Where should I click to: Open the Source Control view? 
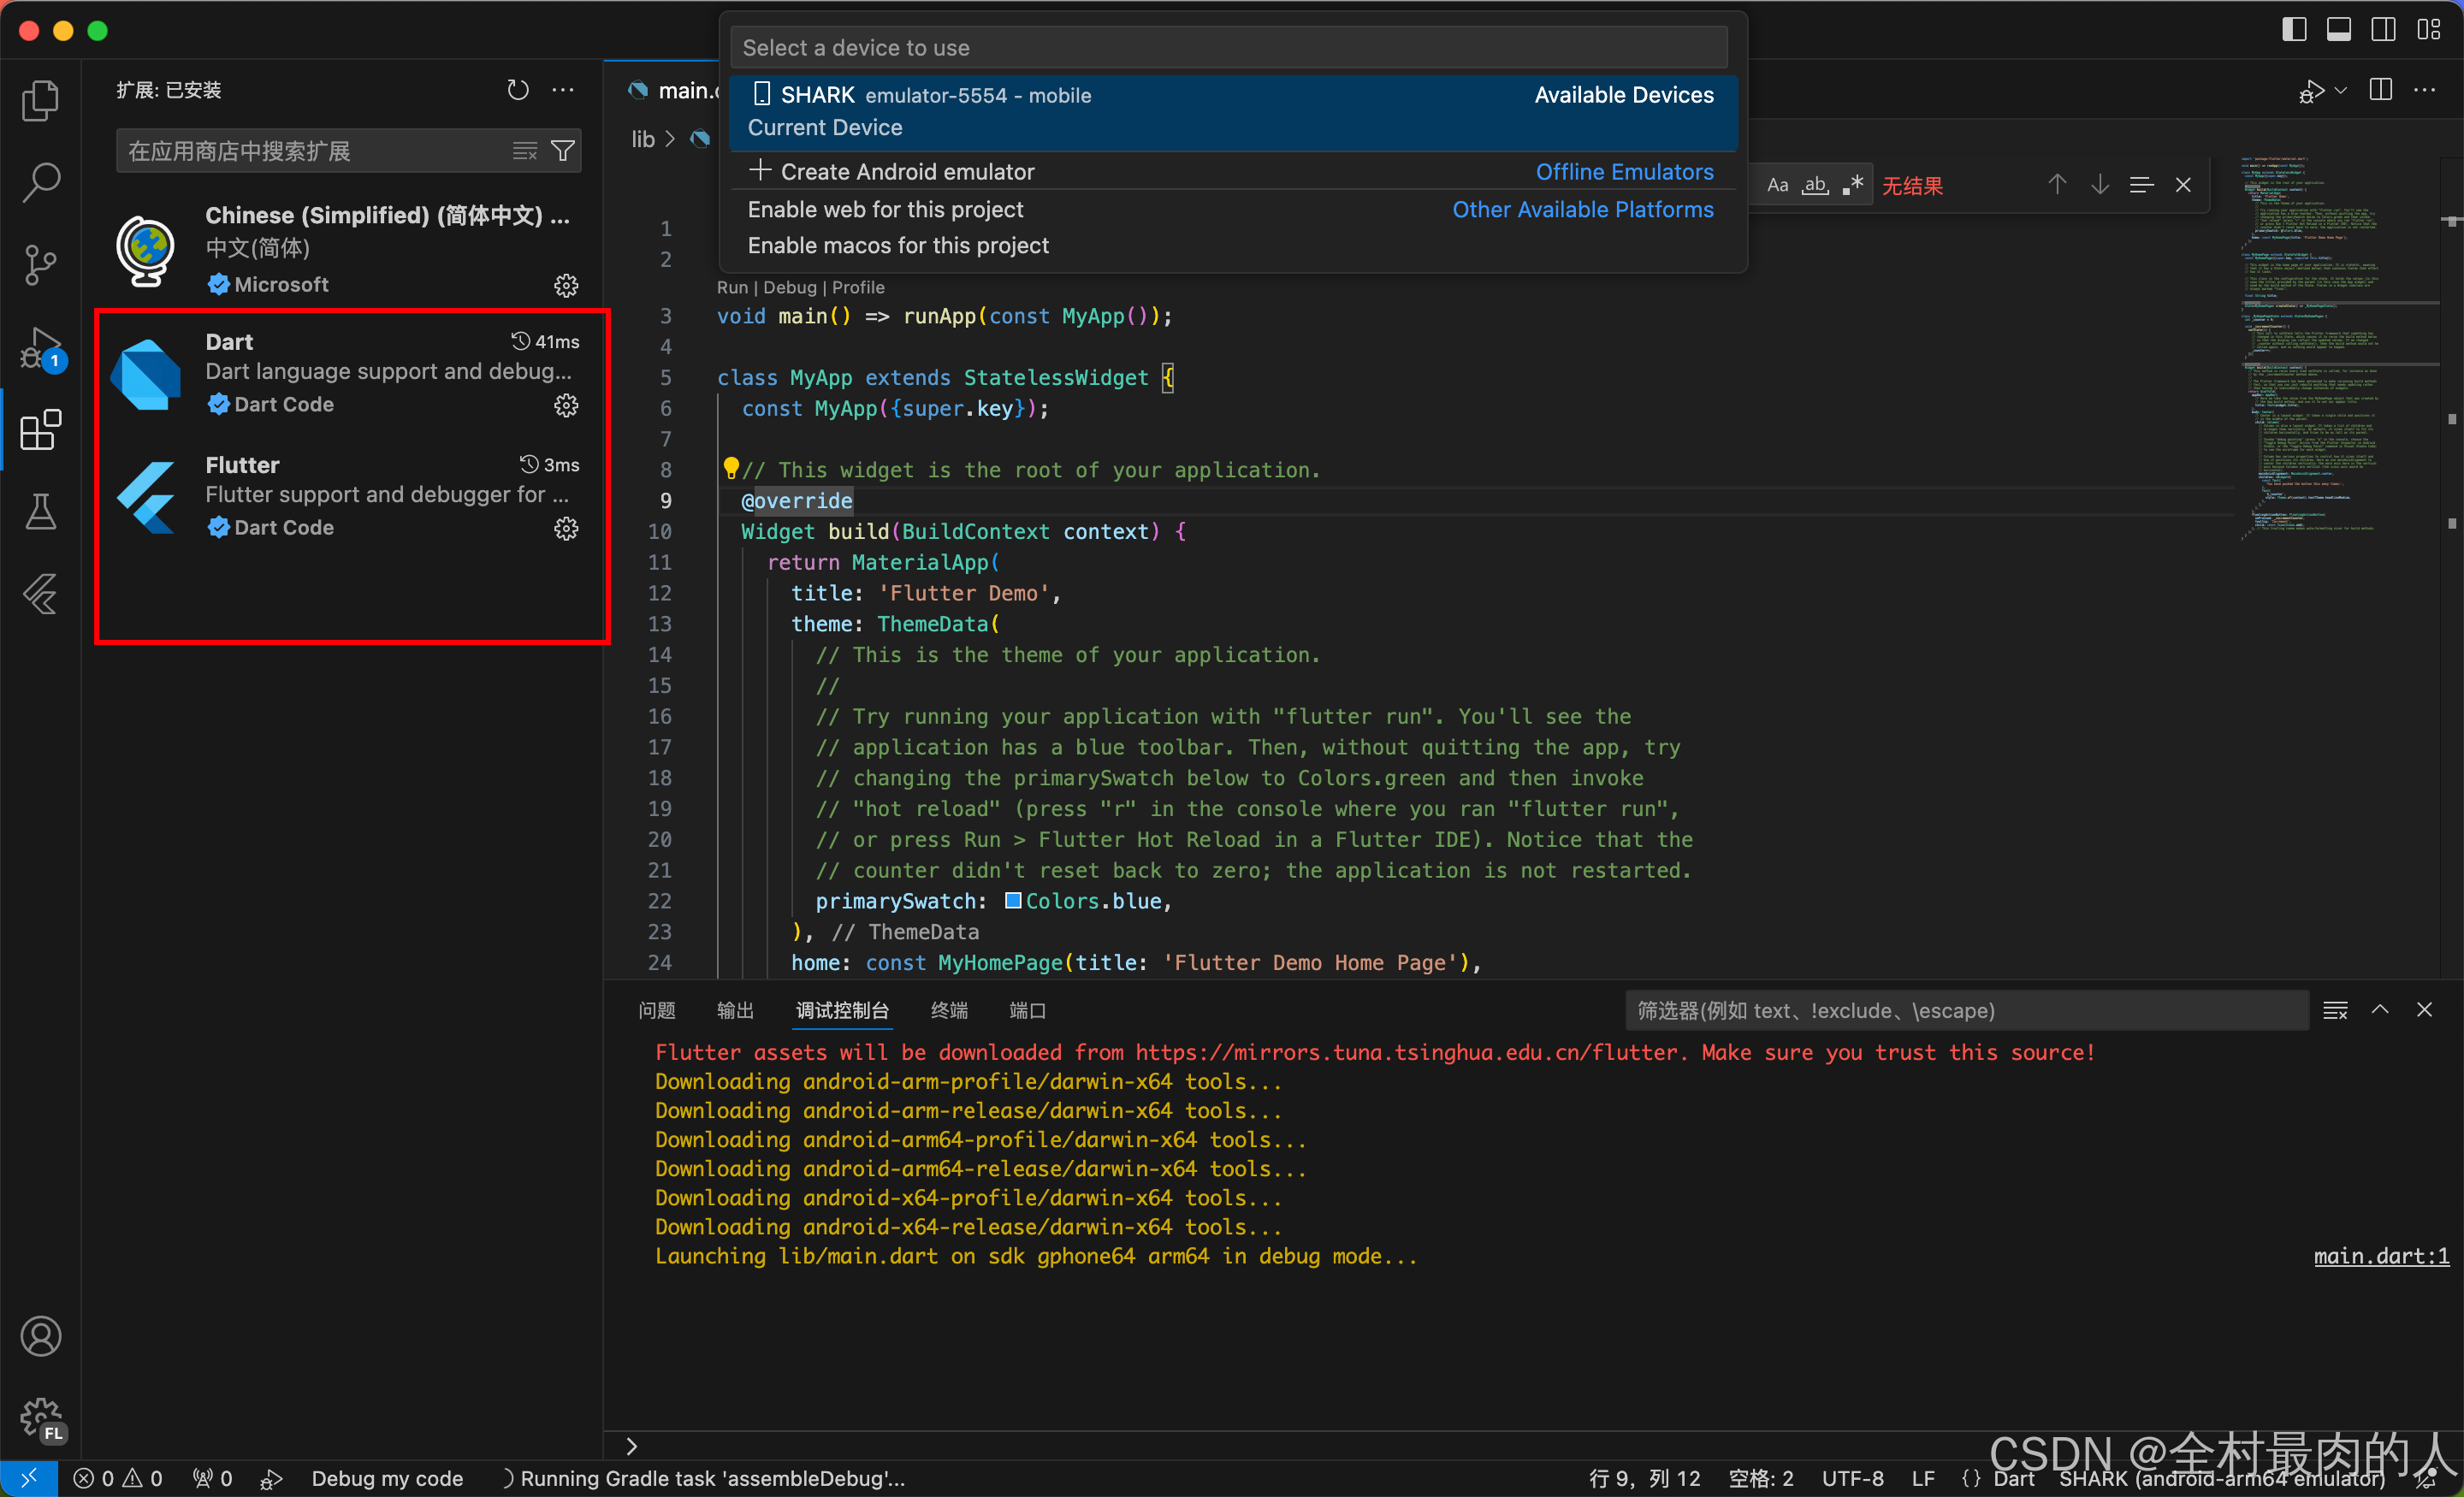point(40,265)
